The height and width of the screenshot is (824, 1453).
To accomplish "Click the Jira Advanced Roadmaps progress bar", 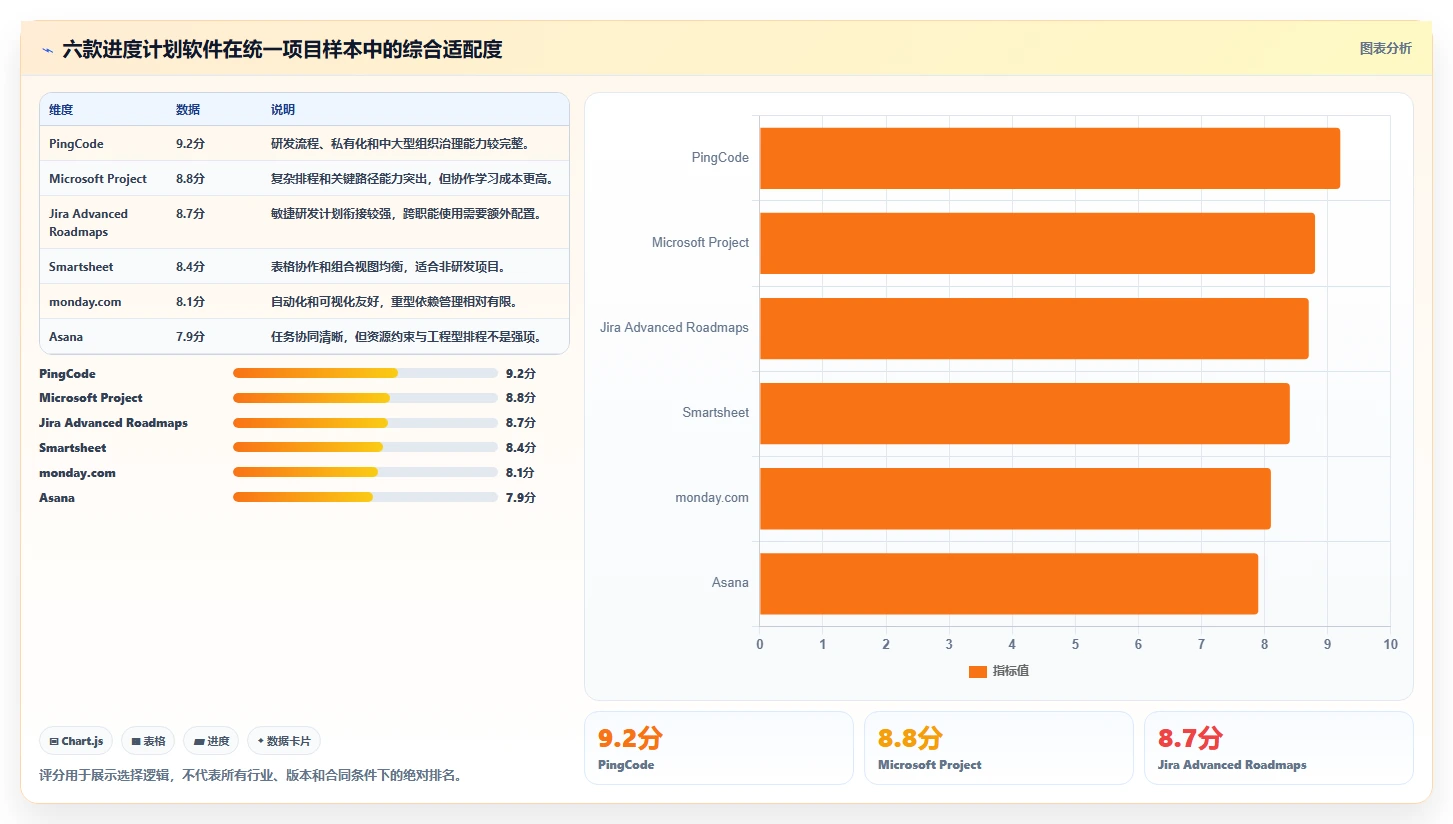I will click(365, 423).
